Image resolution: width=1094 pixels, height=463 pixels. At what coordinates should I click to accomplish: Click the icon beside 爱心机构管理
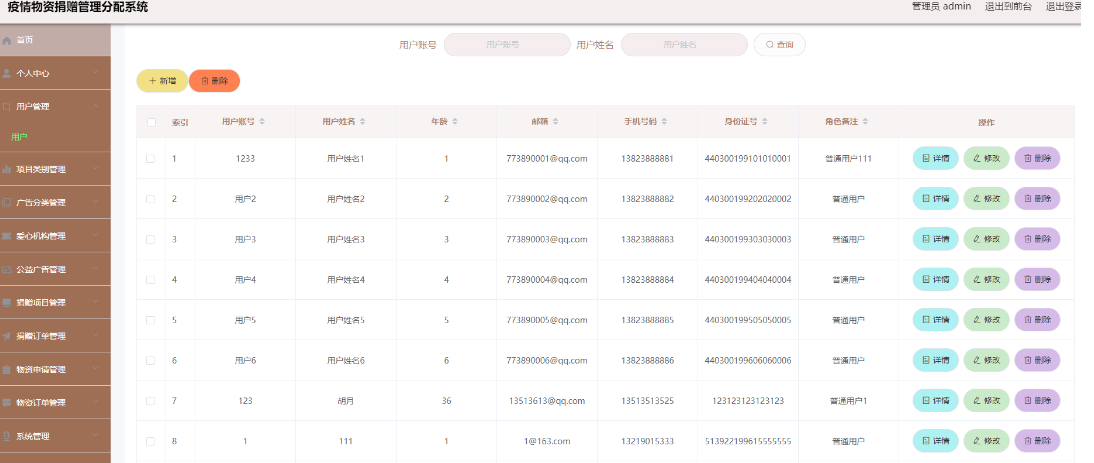tap(7, 236)
